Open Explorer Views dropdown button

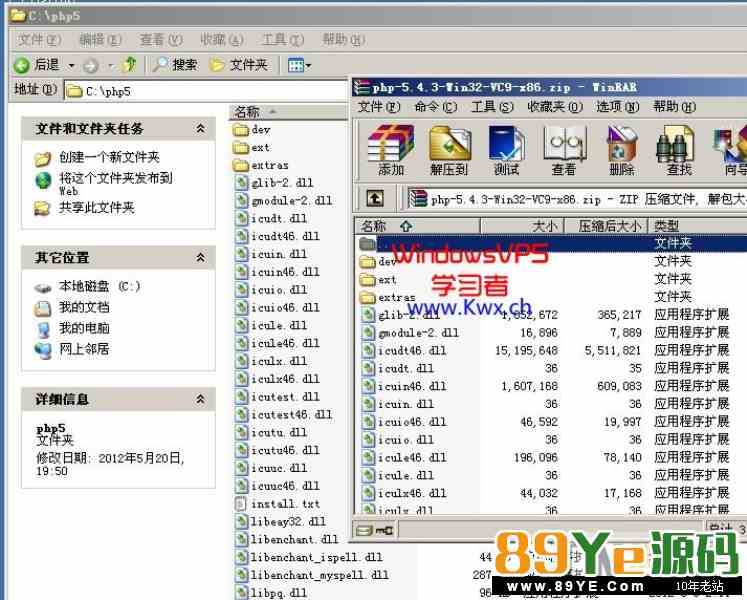[x=299, y=65]
